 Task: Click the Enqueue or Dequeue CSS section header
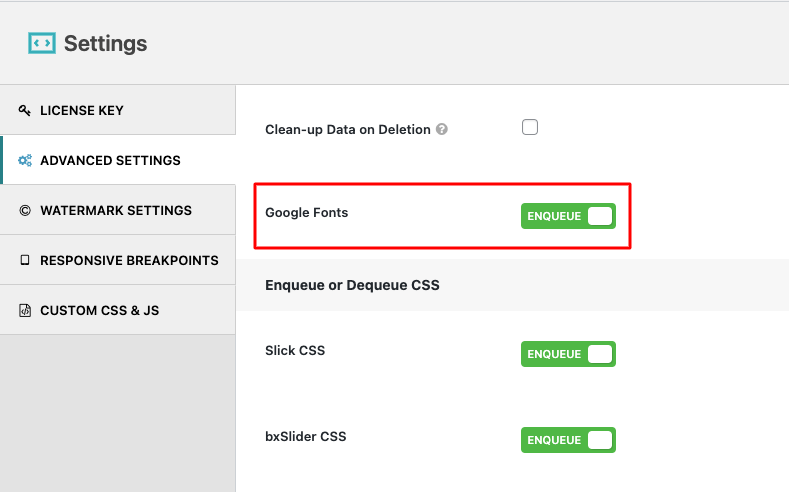coord(352,285)
